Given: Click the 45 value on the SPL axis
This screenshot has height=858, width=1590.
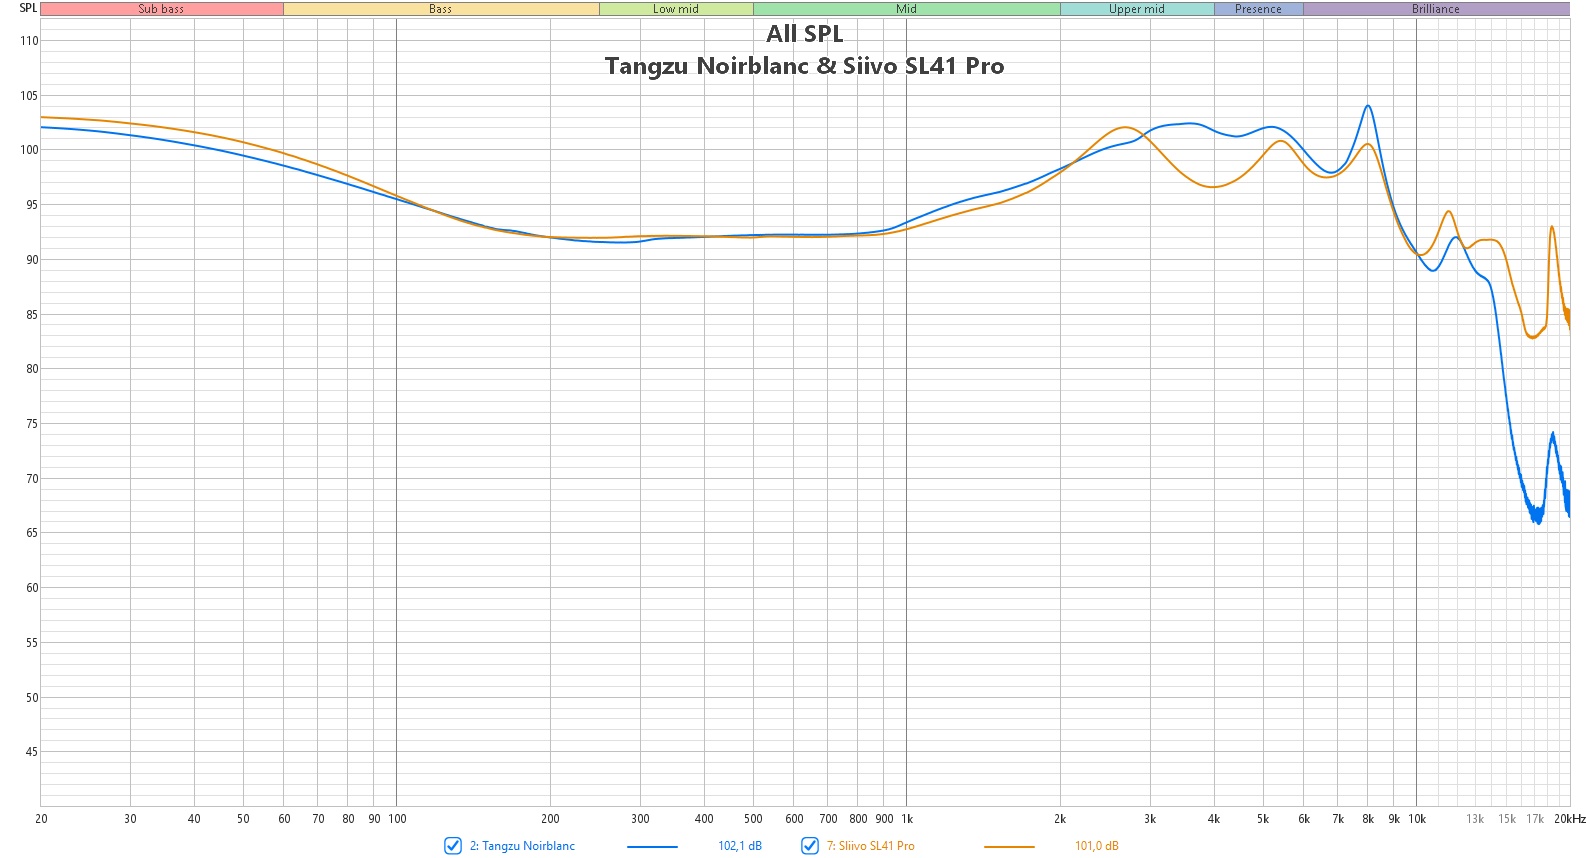Looking at the screenshot, I should click(32, 752).
